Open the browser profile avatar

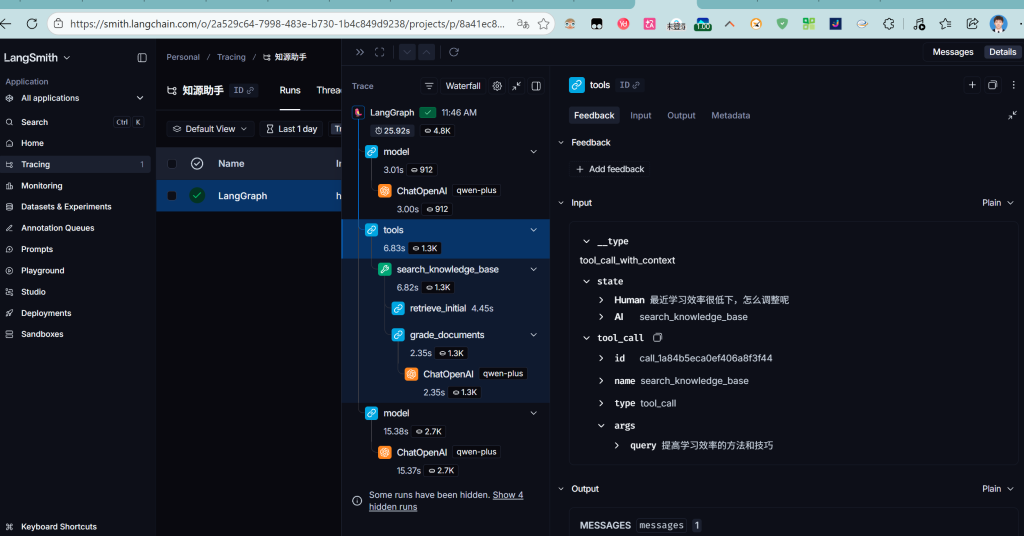coord(998,24)
